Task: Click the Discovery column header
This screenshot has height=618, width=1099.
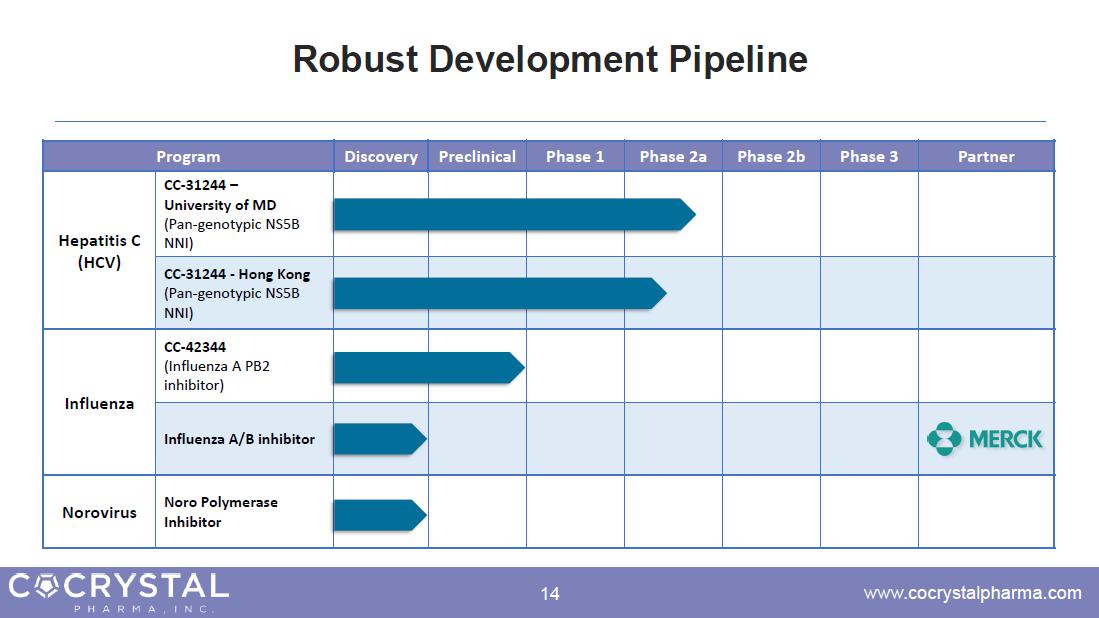Action: pyautogui.click(x=381, y=156)
